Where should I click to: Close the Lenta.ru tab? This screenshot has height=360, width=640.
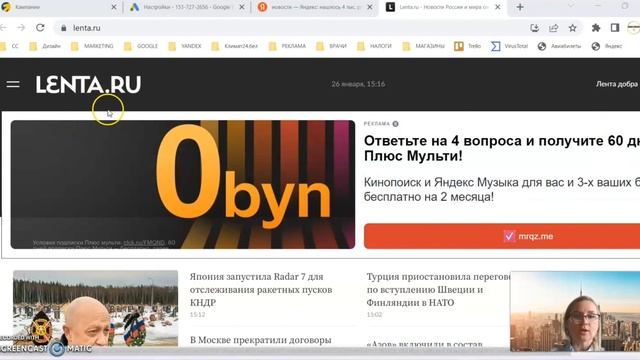498,7
